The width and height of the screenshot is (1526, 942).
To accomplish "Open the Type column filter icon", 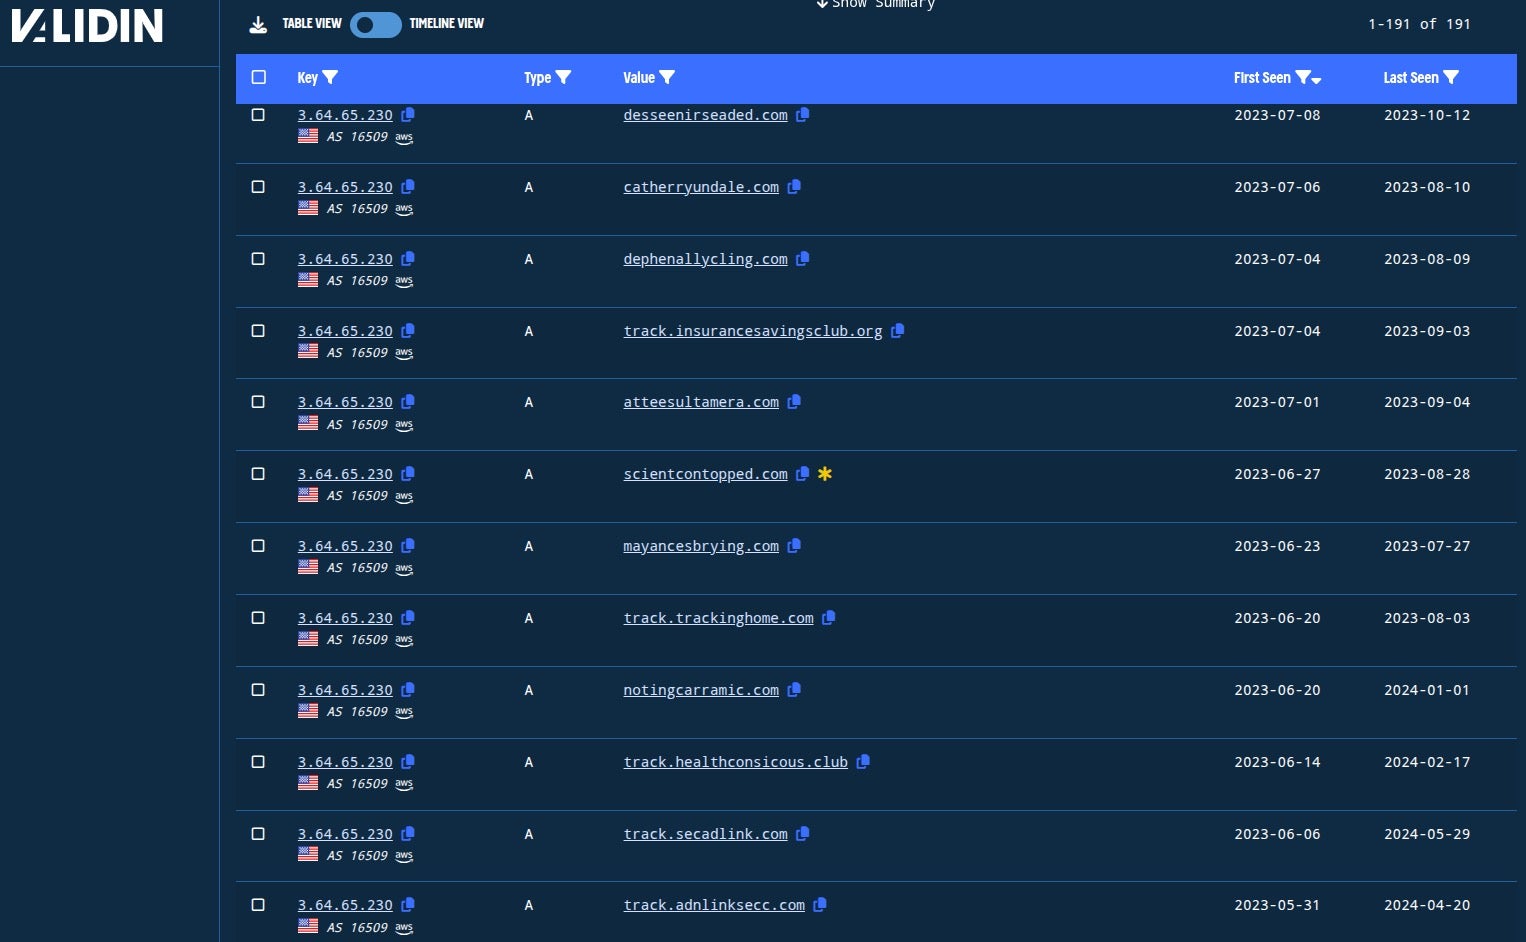I will (564, 78).
